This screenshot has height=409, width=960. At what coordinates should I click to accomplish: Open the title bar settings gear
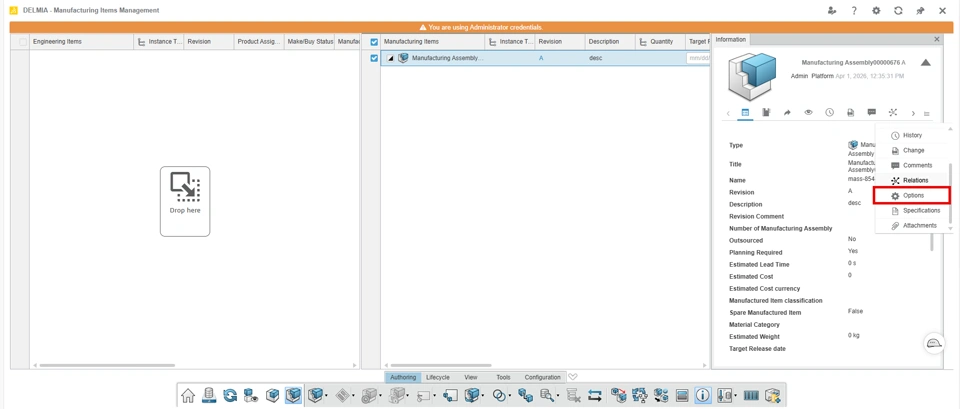coord(876,10)
